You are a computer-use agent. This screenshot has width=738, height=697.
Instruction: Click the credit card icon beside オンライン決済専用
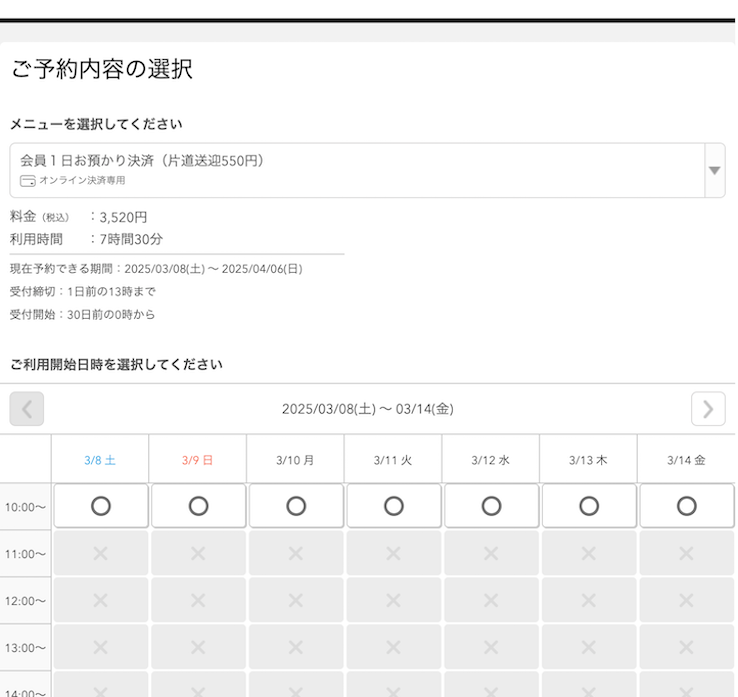pyautogui.click(x=27, y=181)
